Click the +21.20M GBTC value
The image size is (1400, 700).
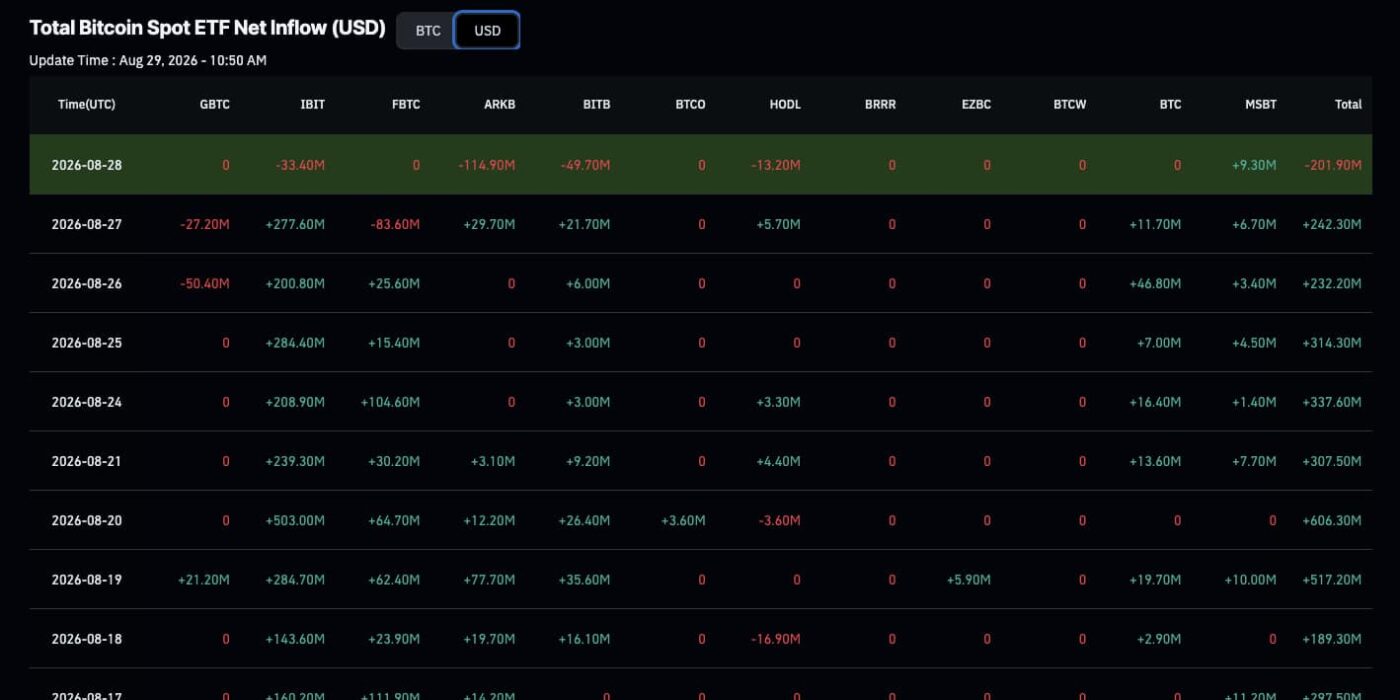tap(204, 579)
